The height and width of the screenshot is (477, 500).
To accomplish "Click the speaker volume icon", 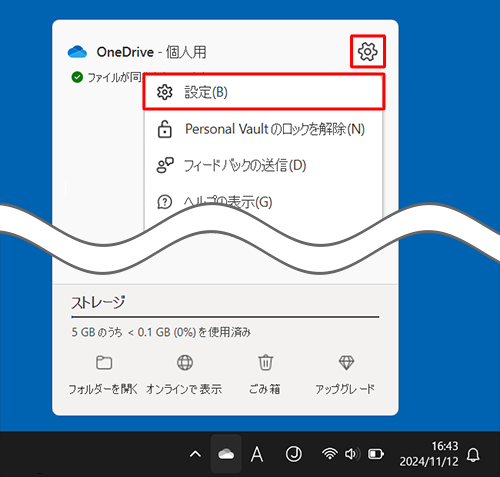I will pyautogui.click(x=352, y=454).
